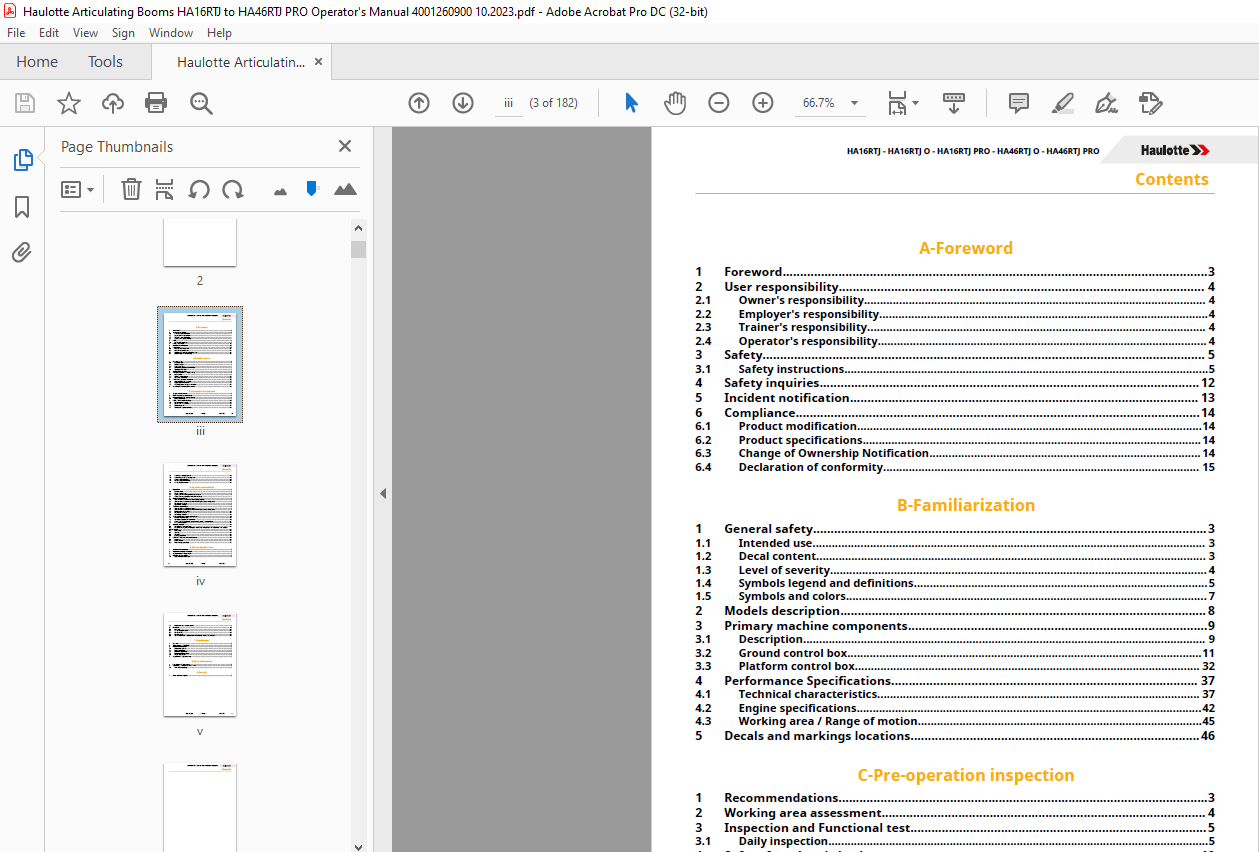Image resolution: width=1259 pixels, height=852 pixels.
Task: Enlarge thumbnail size large mountain icon
Action: [345, 189]
